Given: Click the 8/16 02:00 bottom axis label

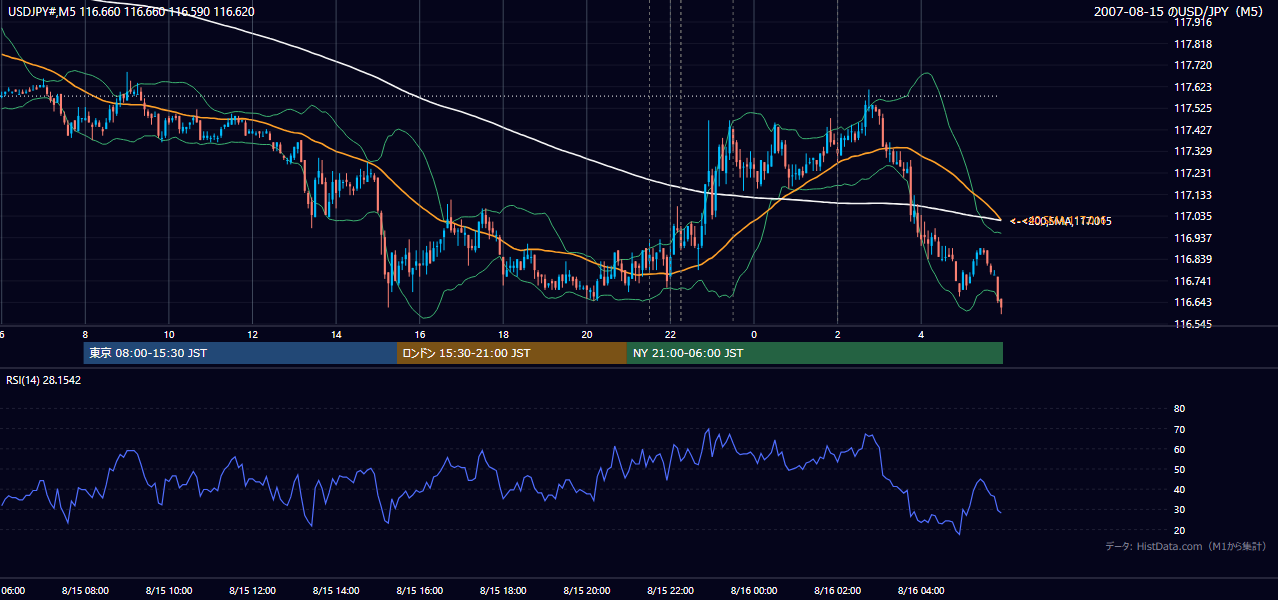Looking at the screenshot, I should tap(838, 590).
